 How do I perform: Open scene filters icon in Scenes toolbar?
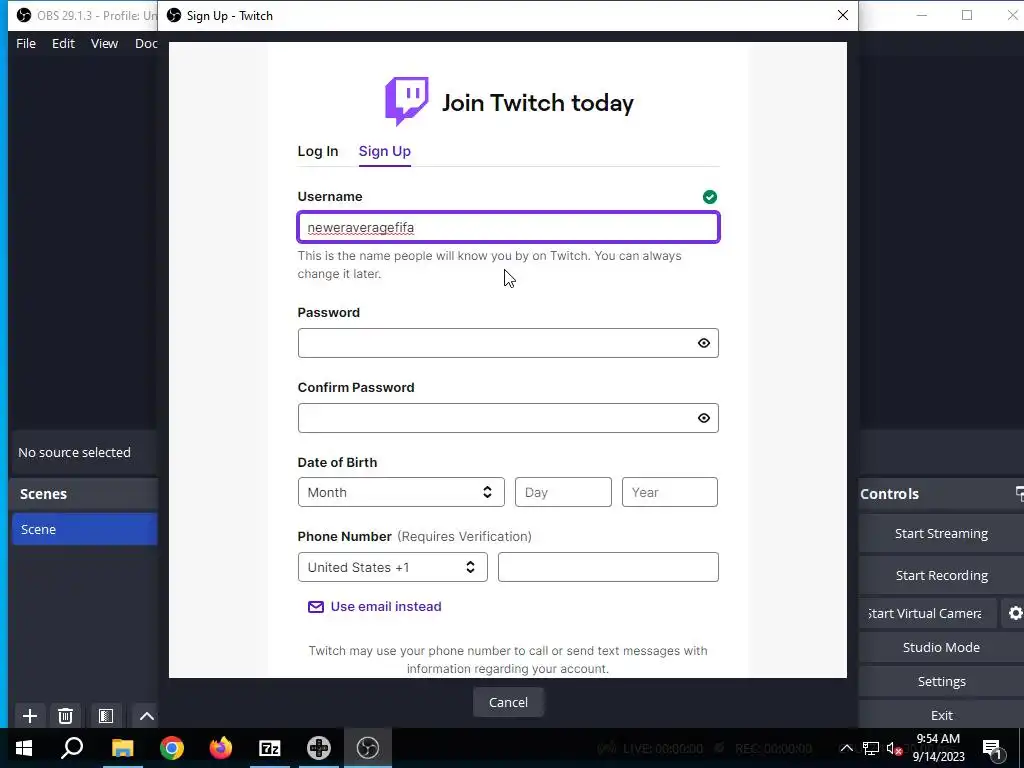pos(106,716)
